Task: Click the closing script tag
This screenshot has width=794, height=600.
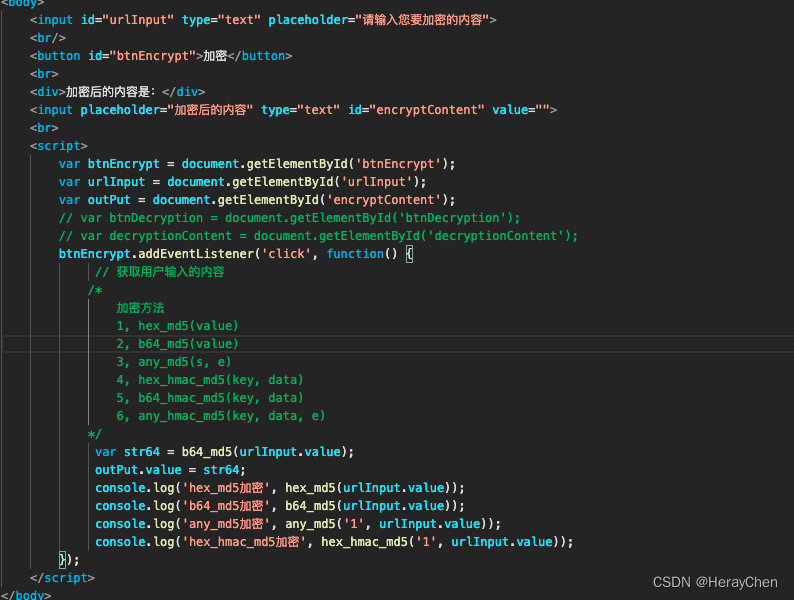Action: (x=62, y=578)
